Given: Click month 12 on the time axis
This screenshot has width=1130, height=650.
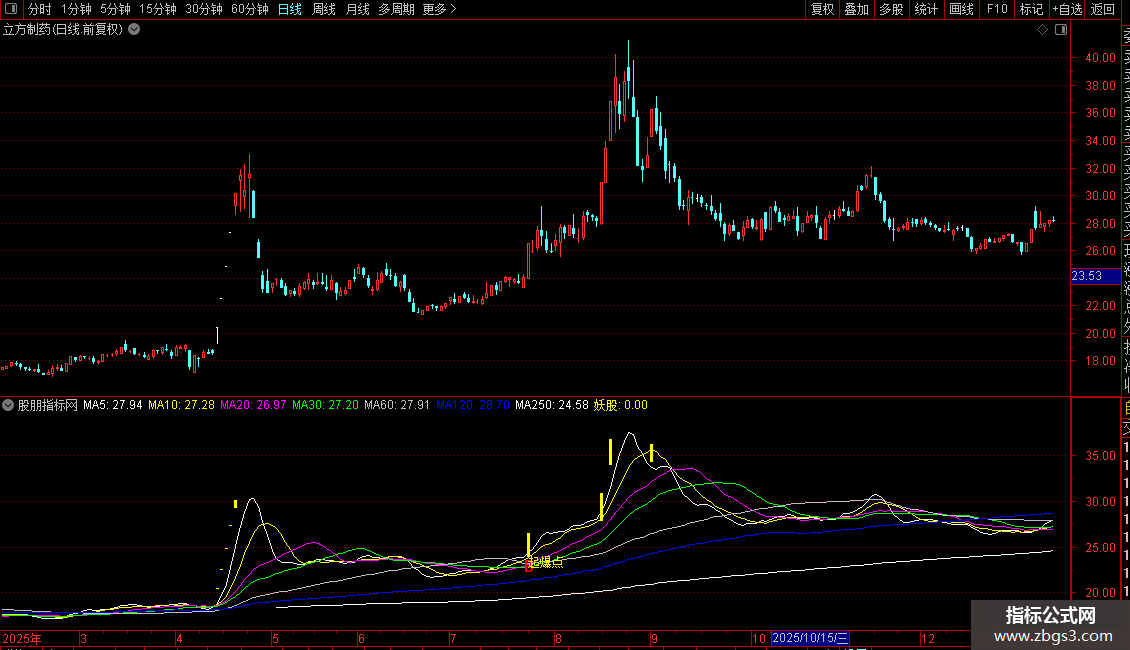Looking at the screenshot, I should tap(927, 638).
